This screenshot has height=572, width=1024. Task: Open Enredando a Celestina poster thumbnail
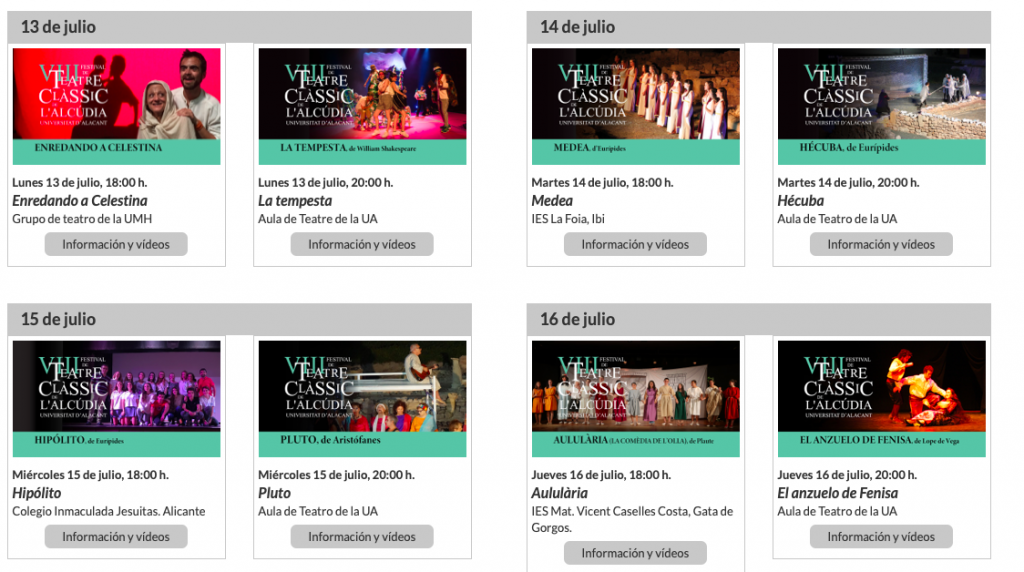[x=116, y=106]
